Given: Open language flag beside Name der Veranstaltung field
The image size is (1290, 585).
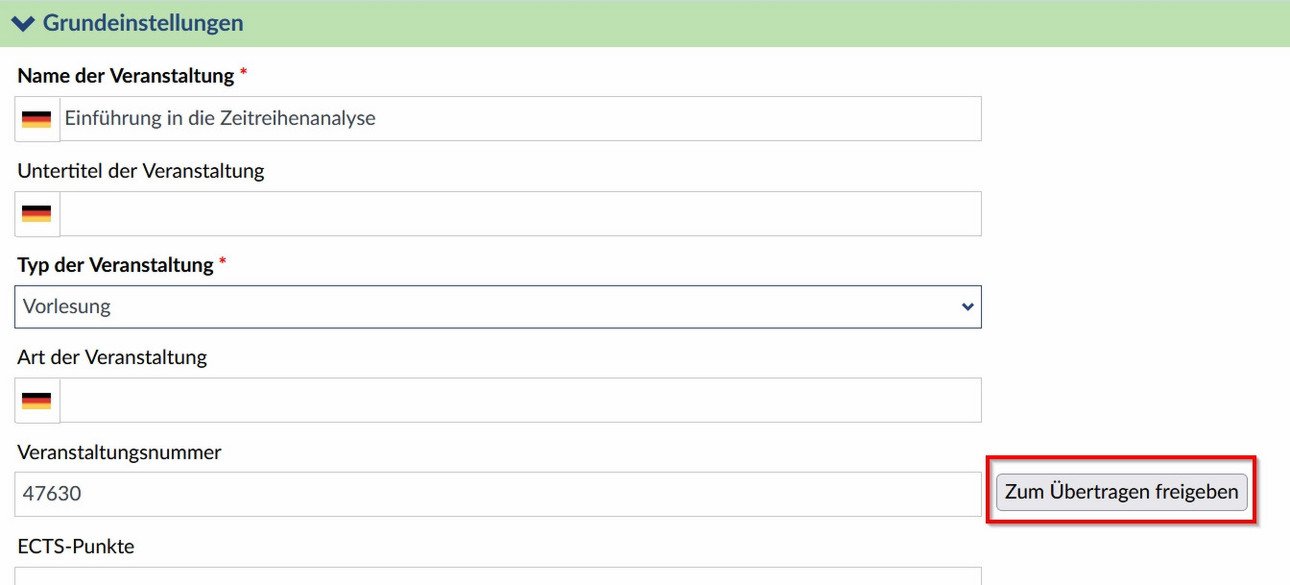Looking at the screenshot, I should (x=37, y=119).
